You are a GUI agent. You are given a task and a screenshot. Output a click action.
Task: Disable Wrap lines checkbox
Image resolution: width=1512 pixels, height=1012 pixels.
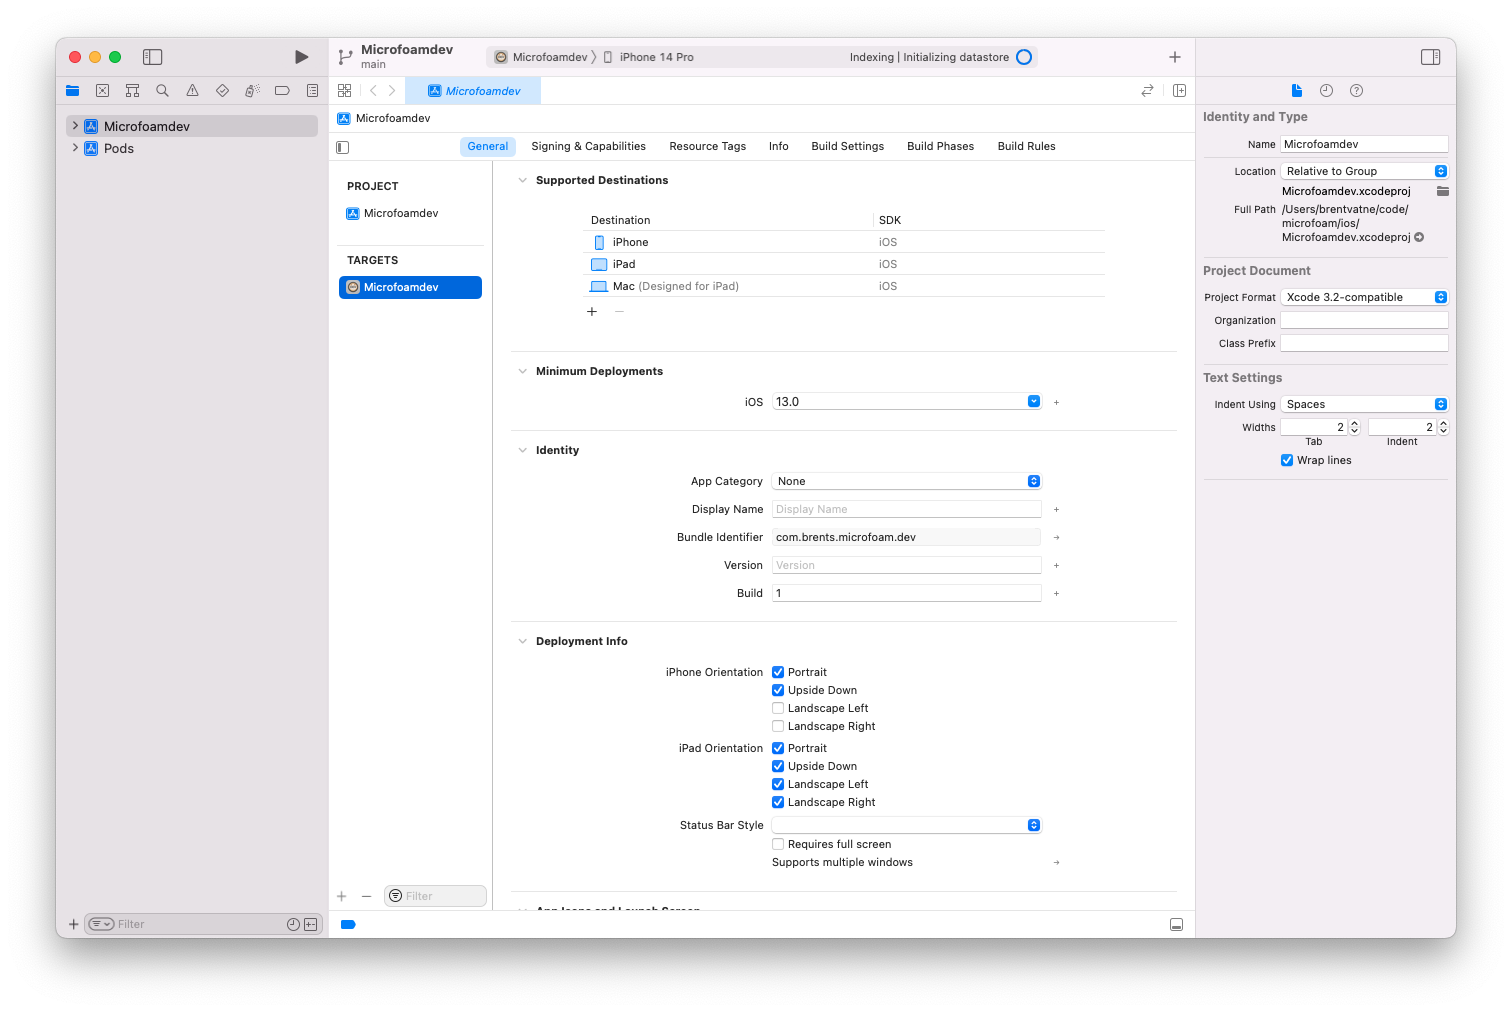[1287, 460]
